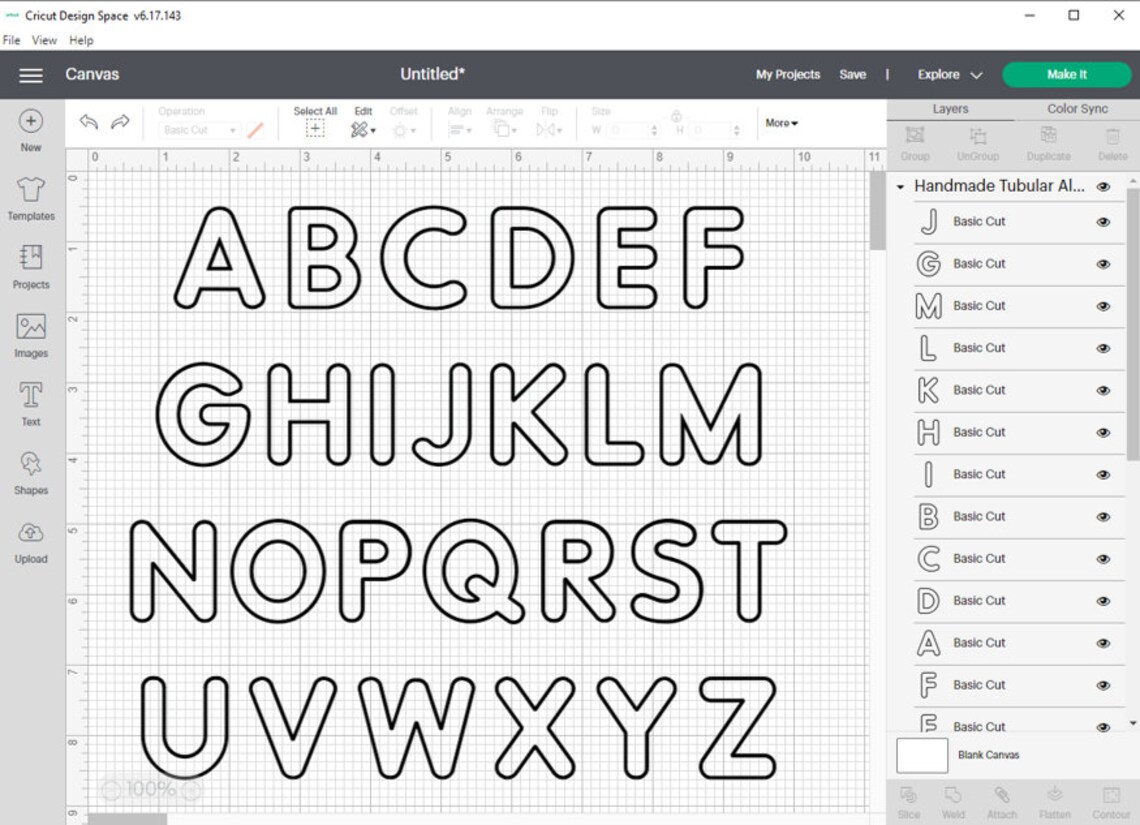Hide the J Basic Cut layer
This screenshot has width=1140, height=825.
pyautogui.click(x=1103, y=221)
